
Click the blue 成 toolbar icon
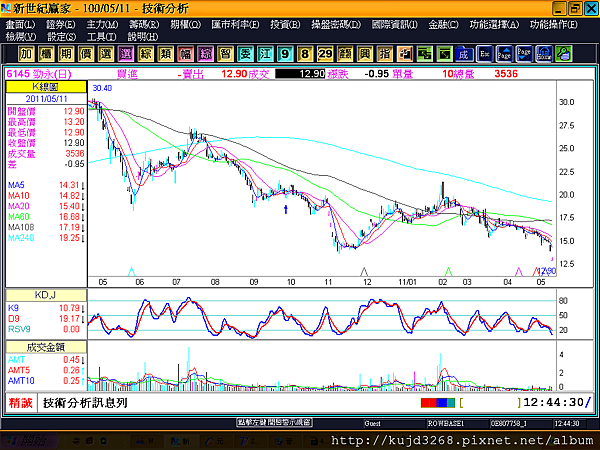pyautogui.click(x=464, y=54)
